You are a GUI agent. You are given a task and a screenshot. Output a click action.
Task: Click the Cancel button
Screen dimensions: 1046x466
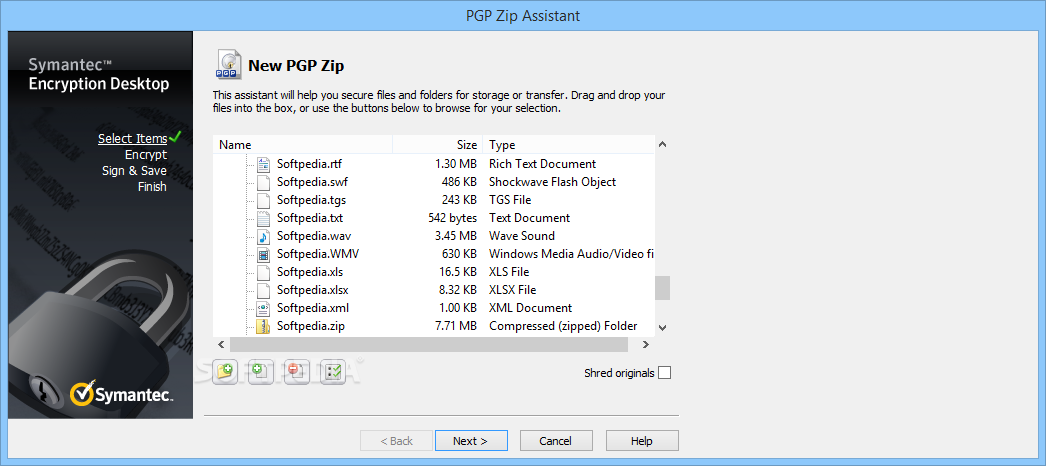point(556,441)
